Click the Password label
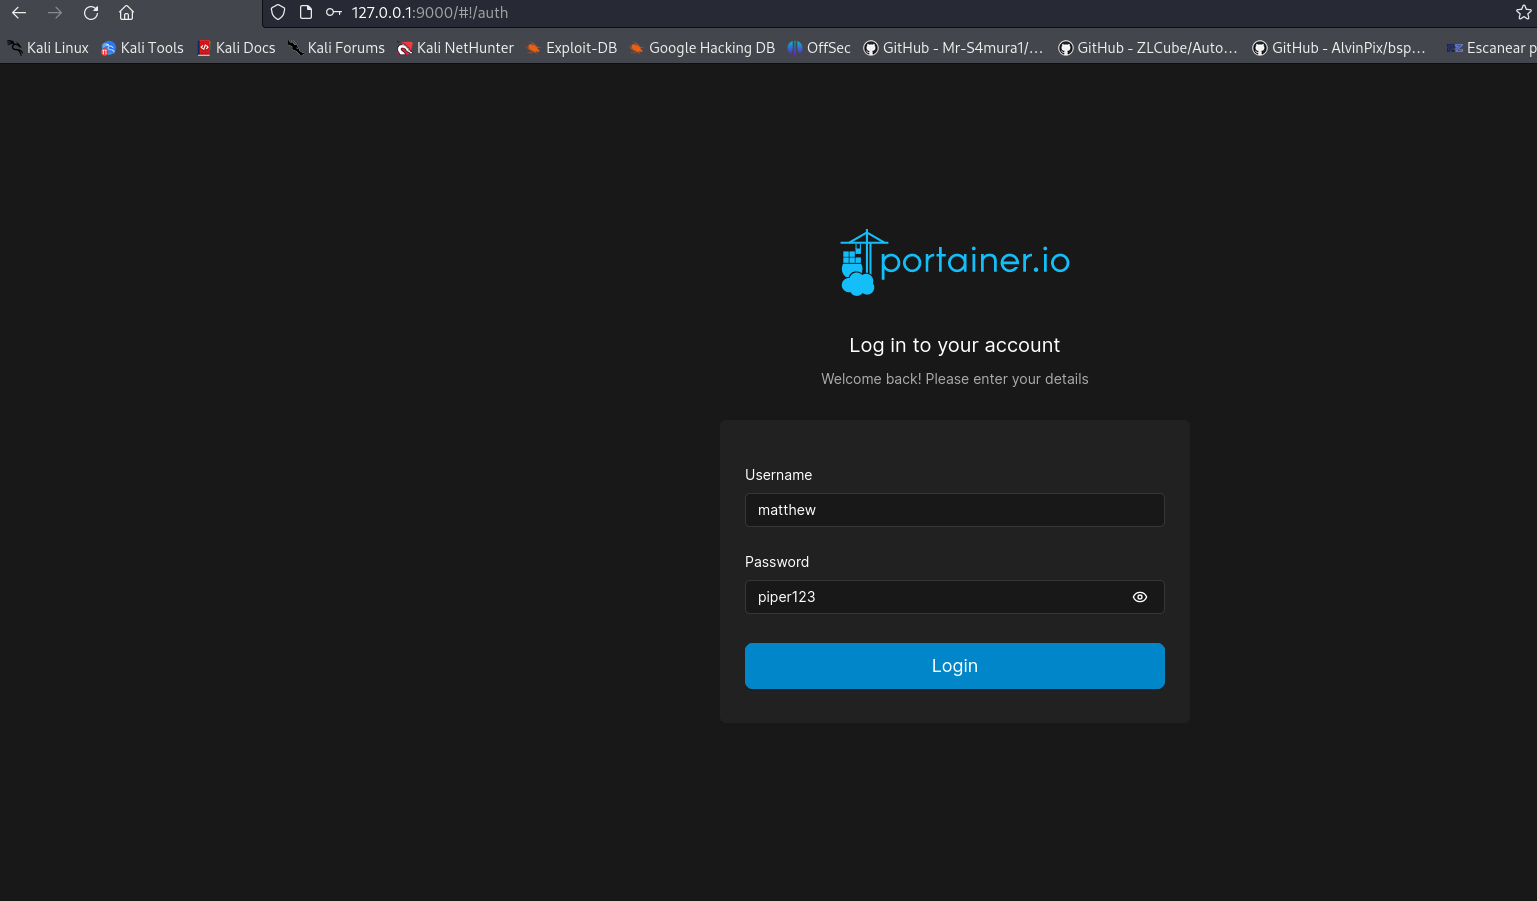The image size is (1537, 901). click(777, 562)
